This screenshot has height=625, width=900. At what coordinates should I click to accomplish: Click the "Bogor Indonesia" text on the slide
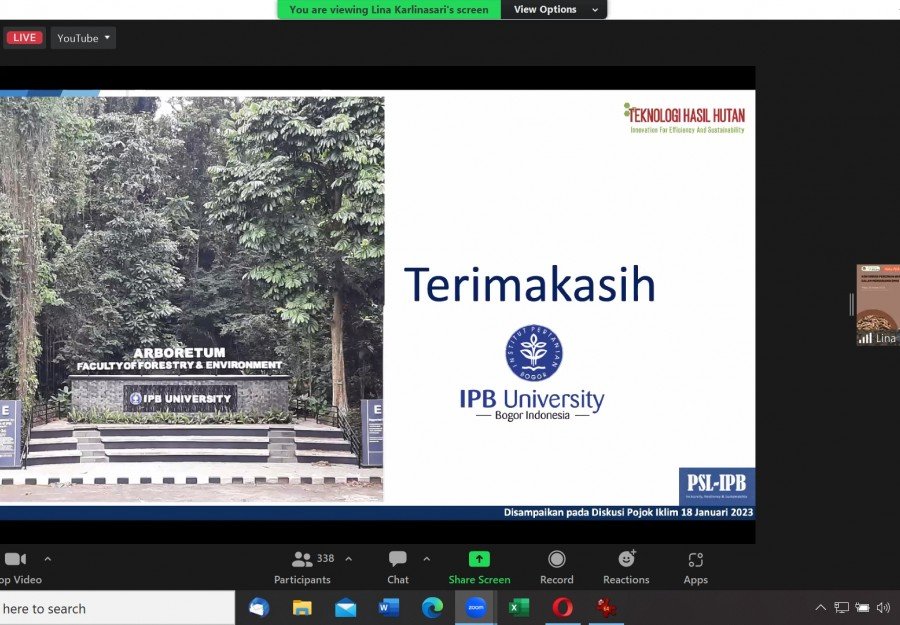(533, 415)
